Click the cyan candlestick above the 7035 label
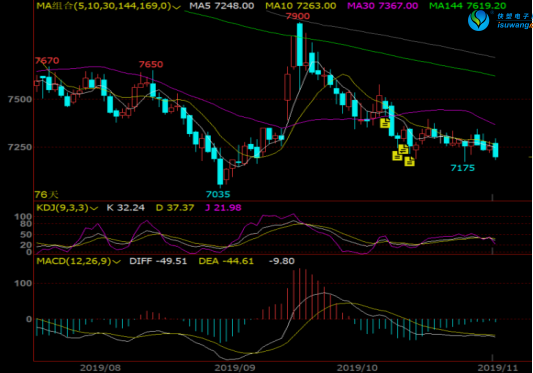Screen dimensions: 533x373 [220, 172]
